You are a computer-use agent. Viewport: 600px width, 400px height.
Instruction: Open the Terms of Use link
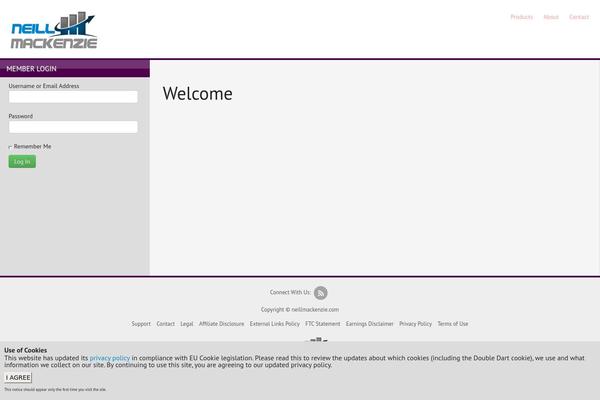[x=453, y=324]
